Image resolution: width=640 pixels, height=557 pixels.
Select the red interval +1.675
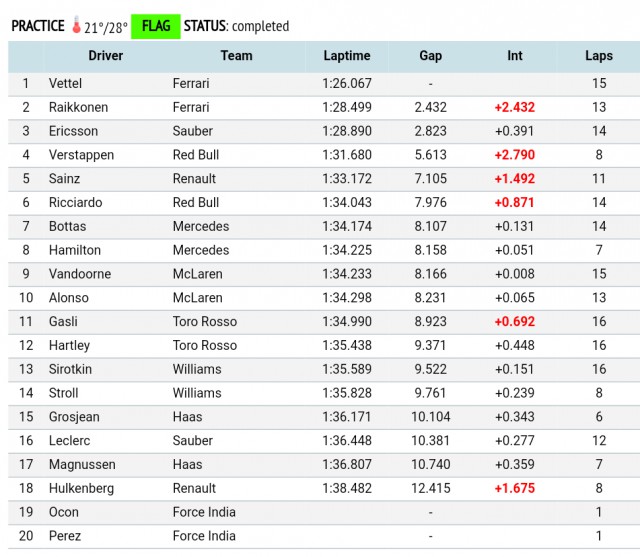click(515, 488)
